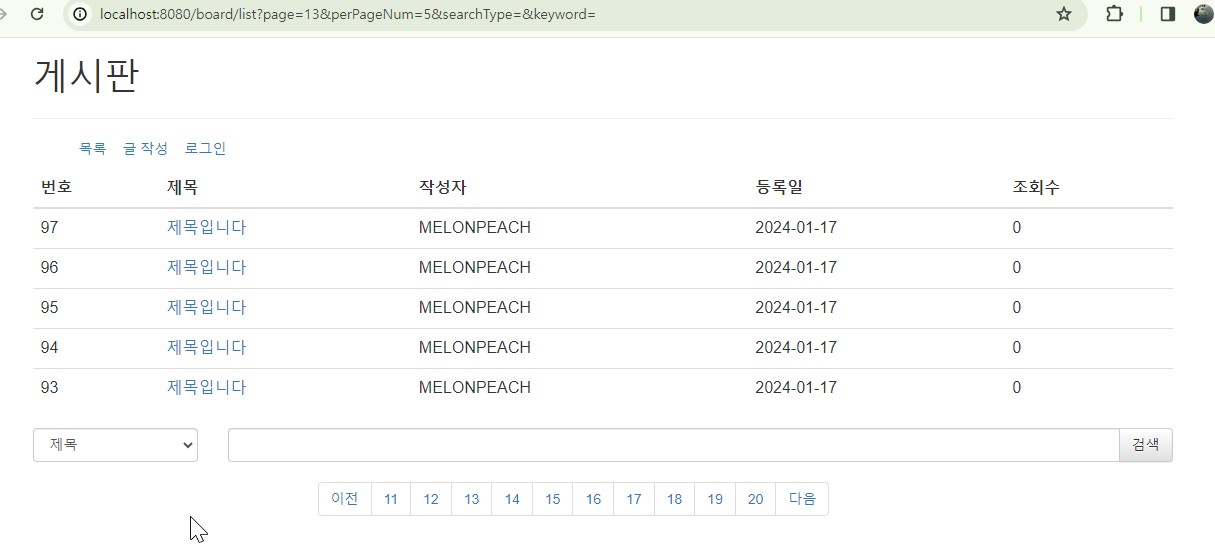Select pagination page 18
Screen dimensions: 1215x551
674,499
